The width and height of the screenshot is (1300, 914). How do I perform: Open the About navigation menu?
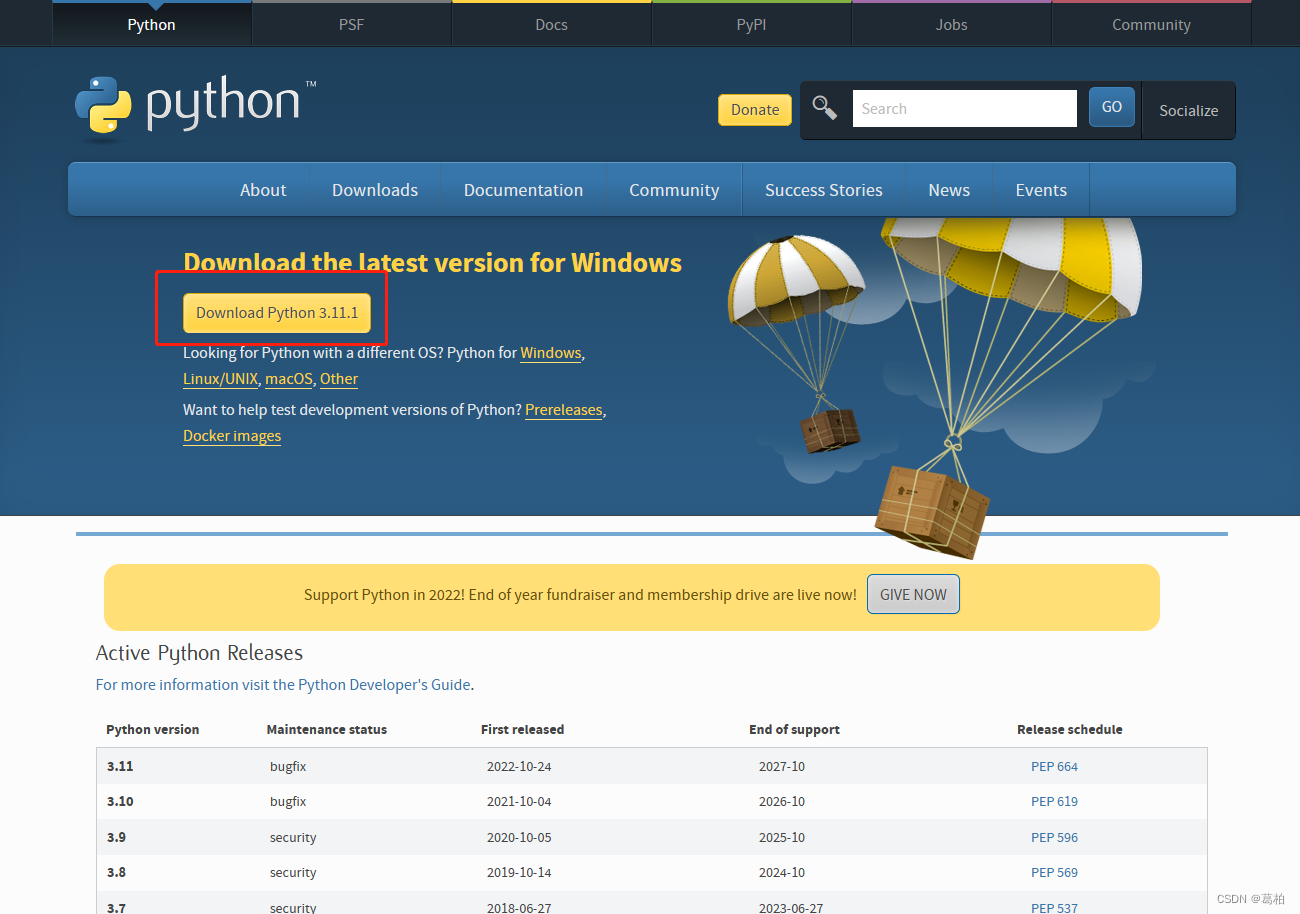pyautogui.click(x=263, y=190)
